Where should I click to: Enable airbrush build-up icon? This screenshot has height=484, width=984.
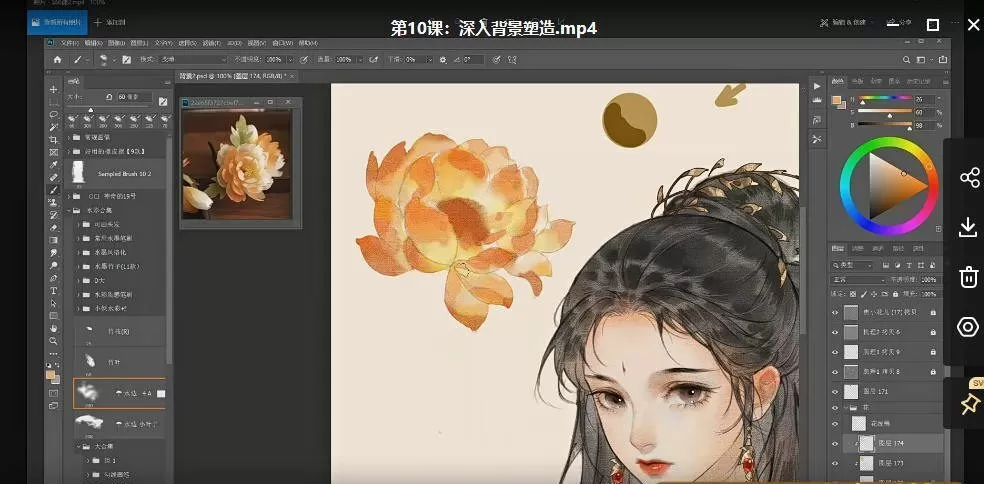(375, 60)
